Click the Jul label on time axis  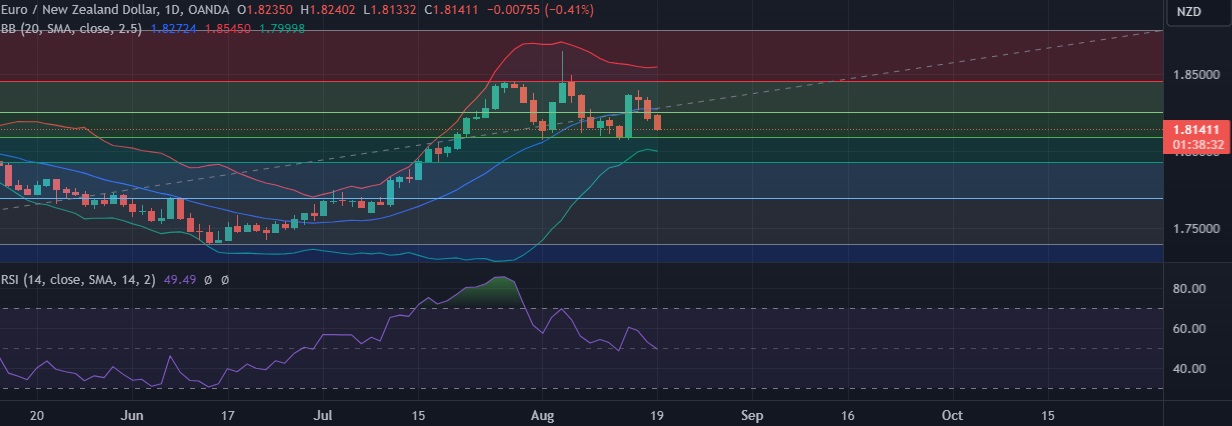coord(324,413)
